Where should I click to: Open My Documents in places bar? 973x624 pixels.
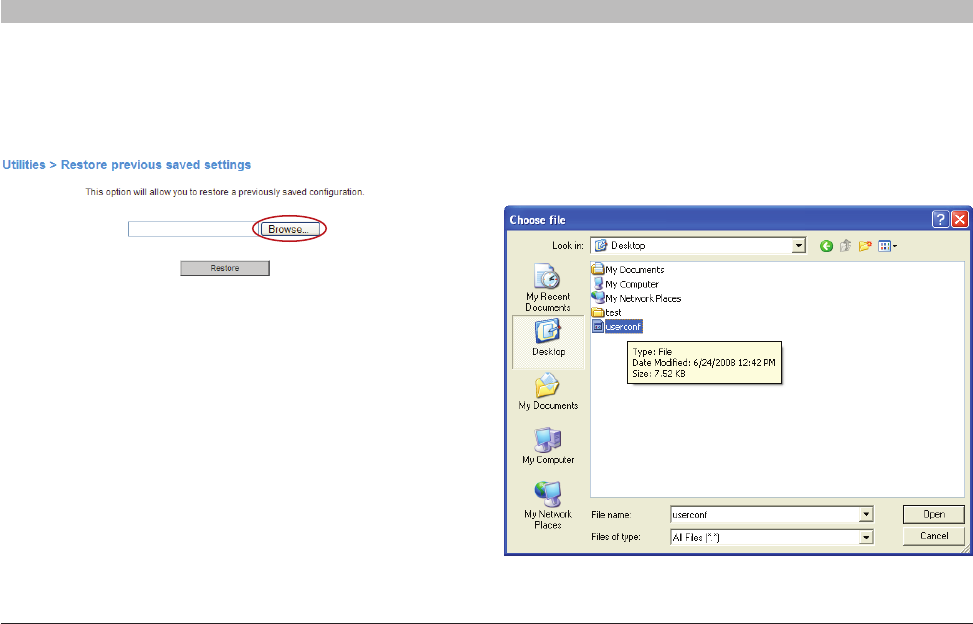(x=547, y=392)
